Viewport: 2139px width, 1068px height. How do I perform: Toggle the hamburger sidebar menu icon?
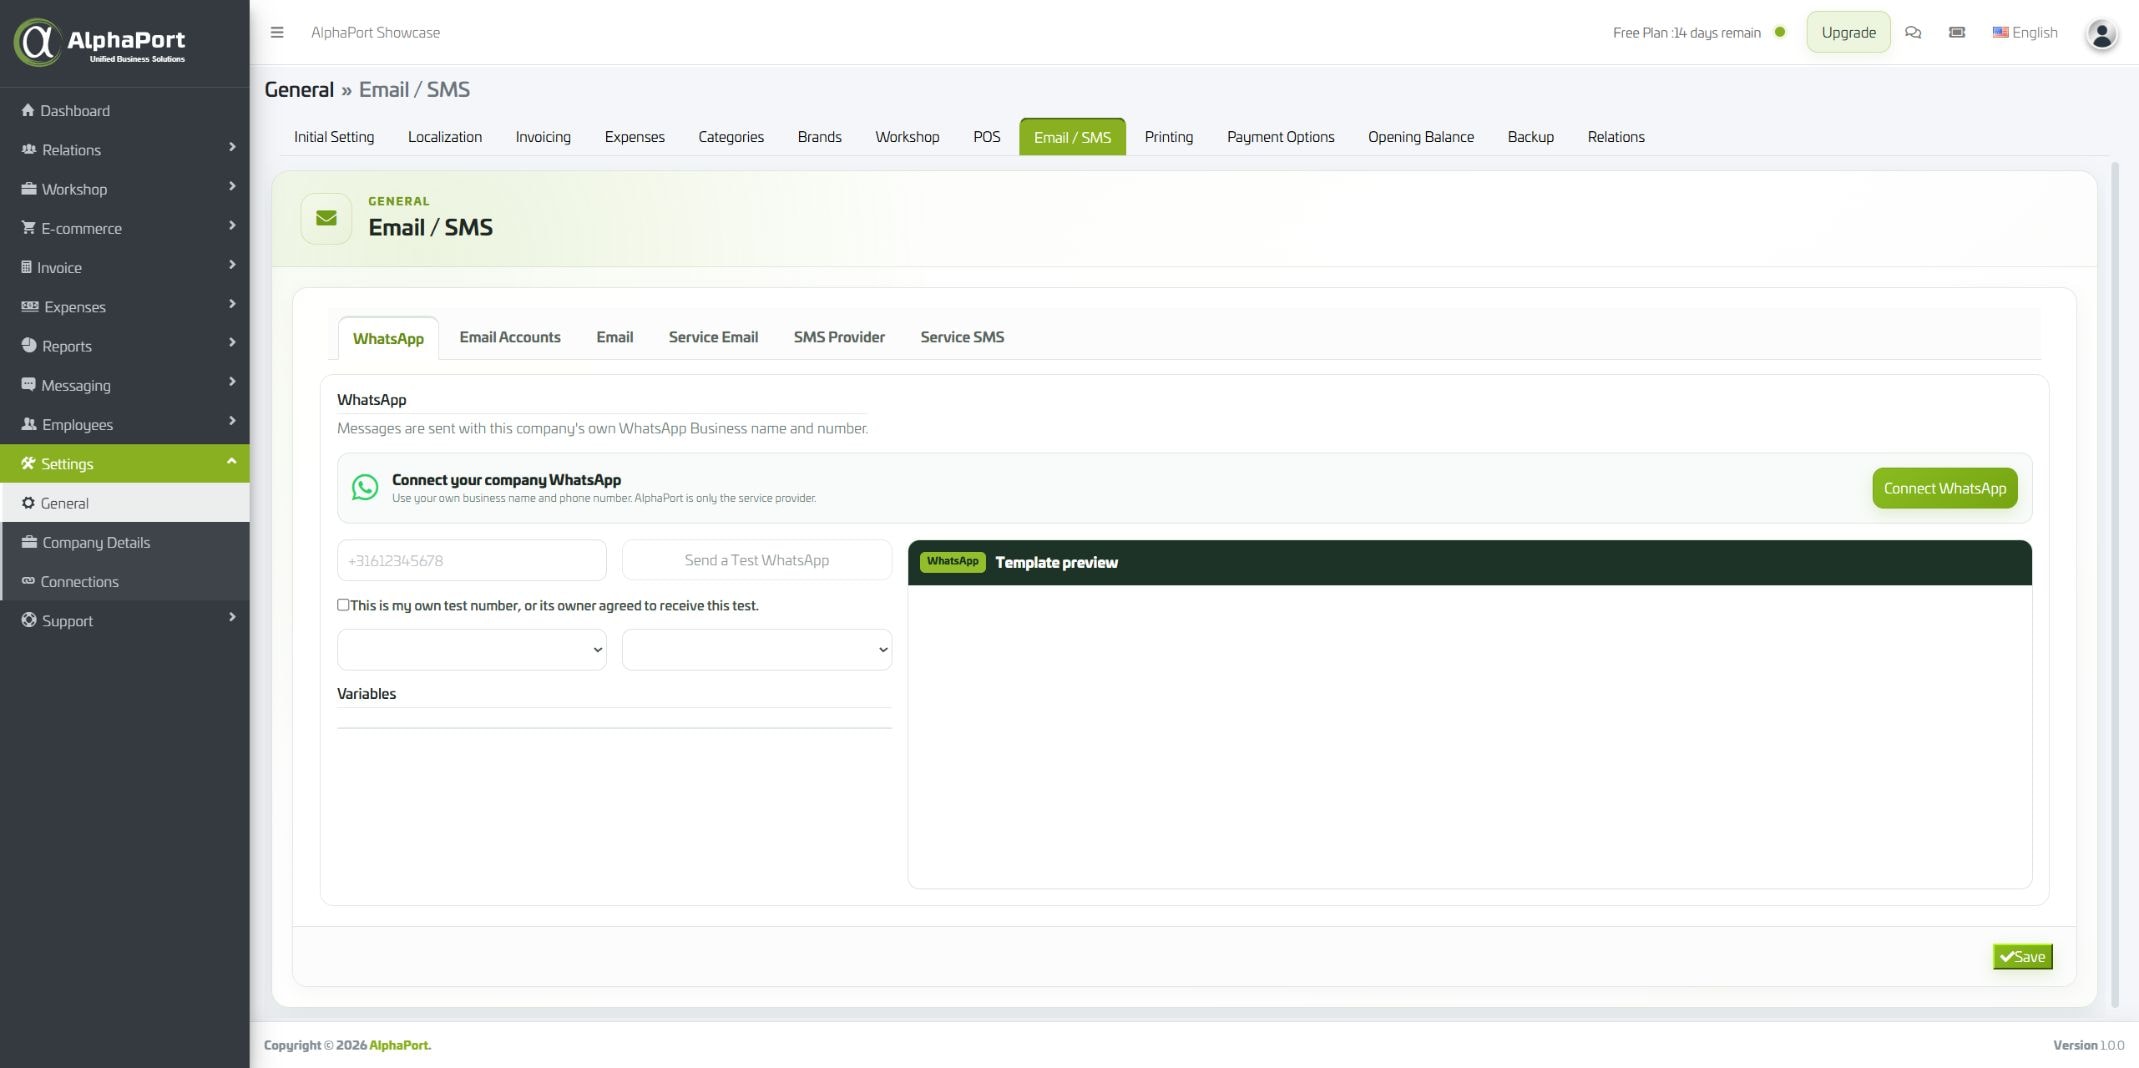coord(277,32)
